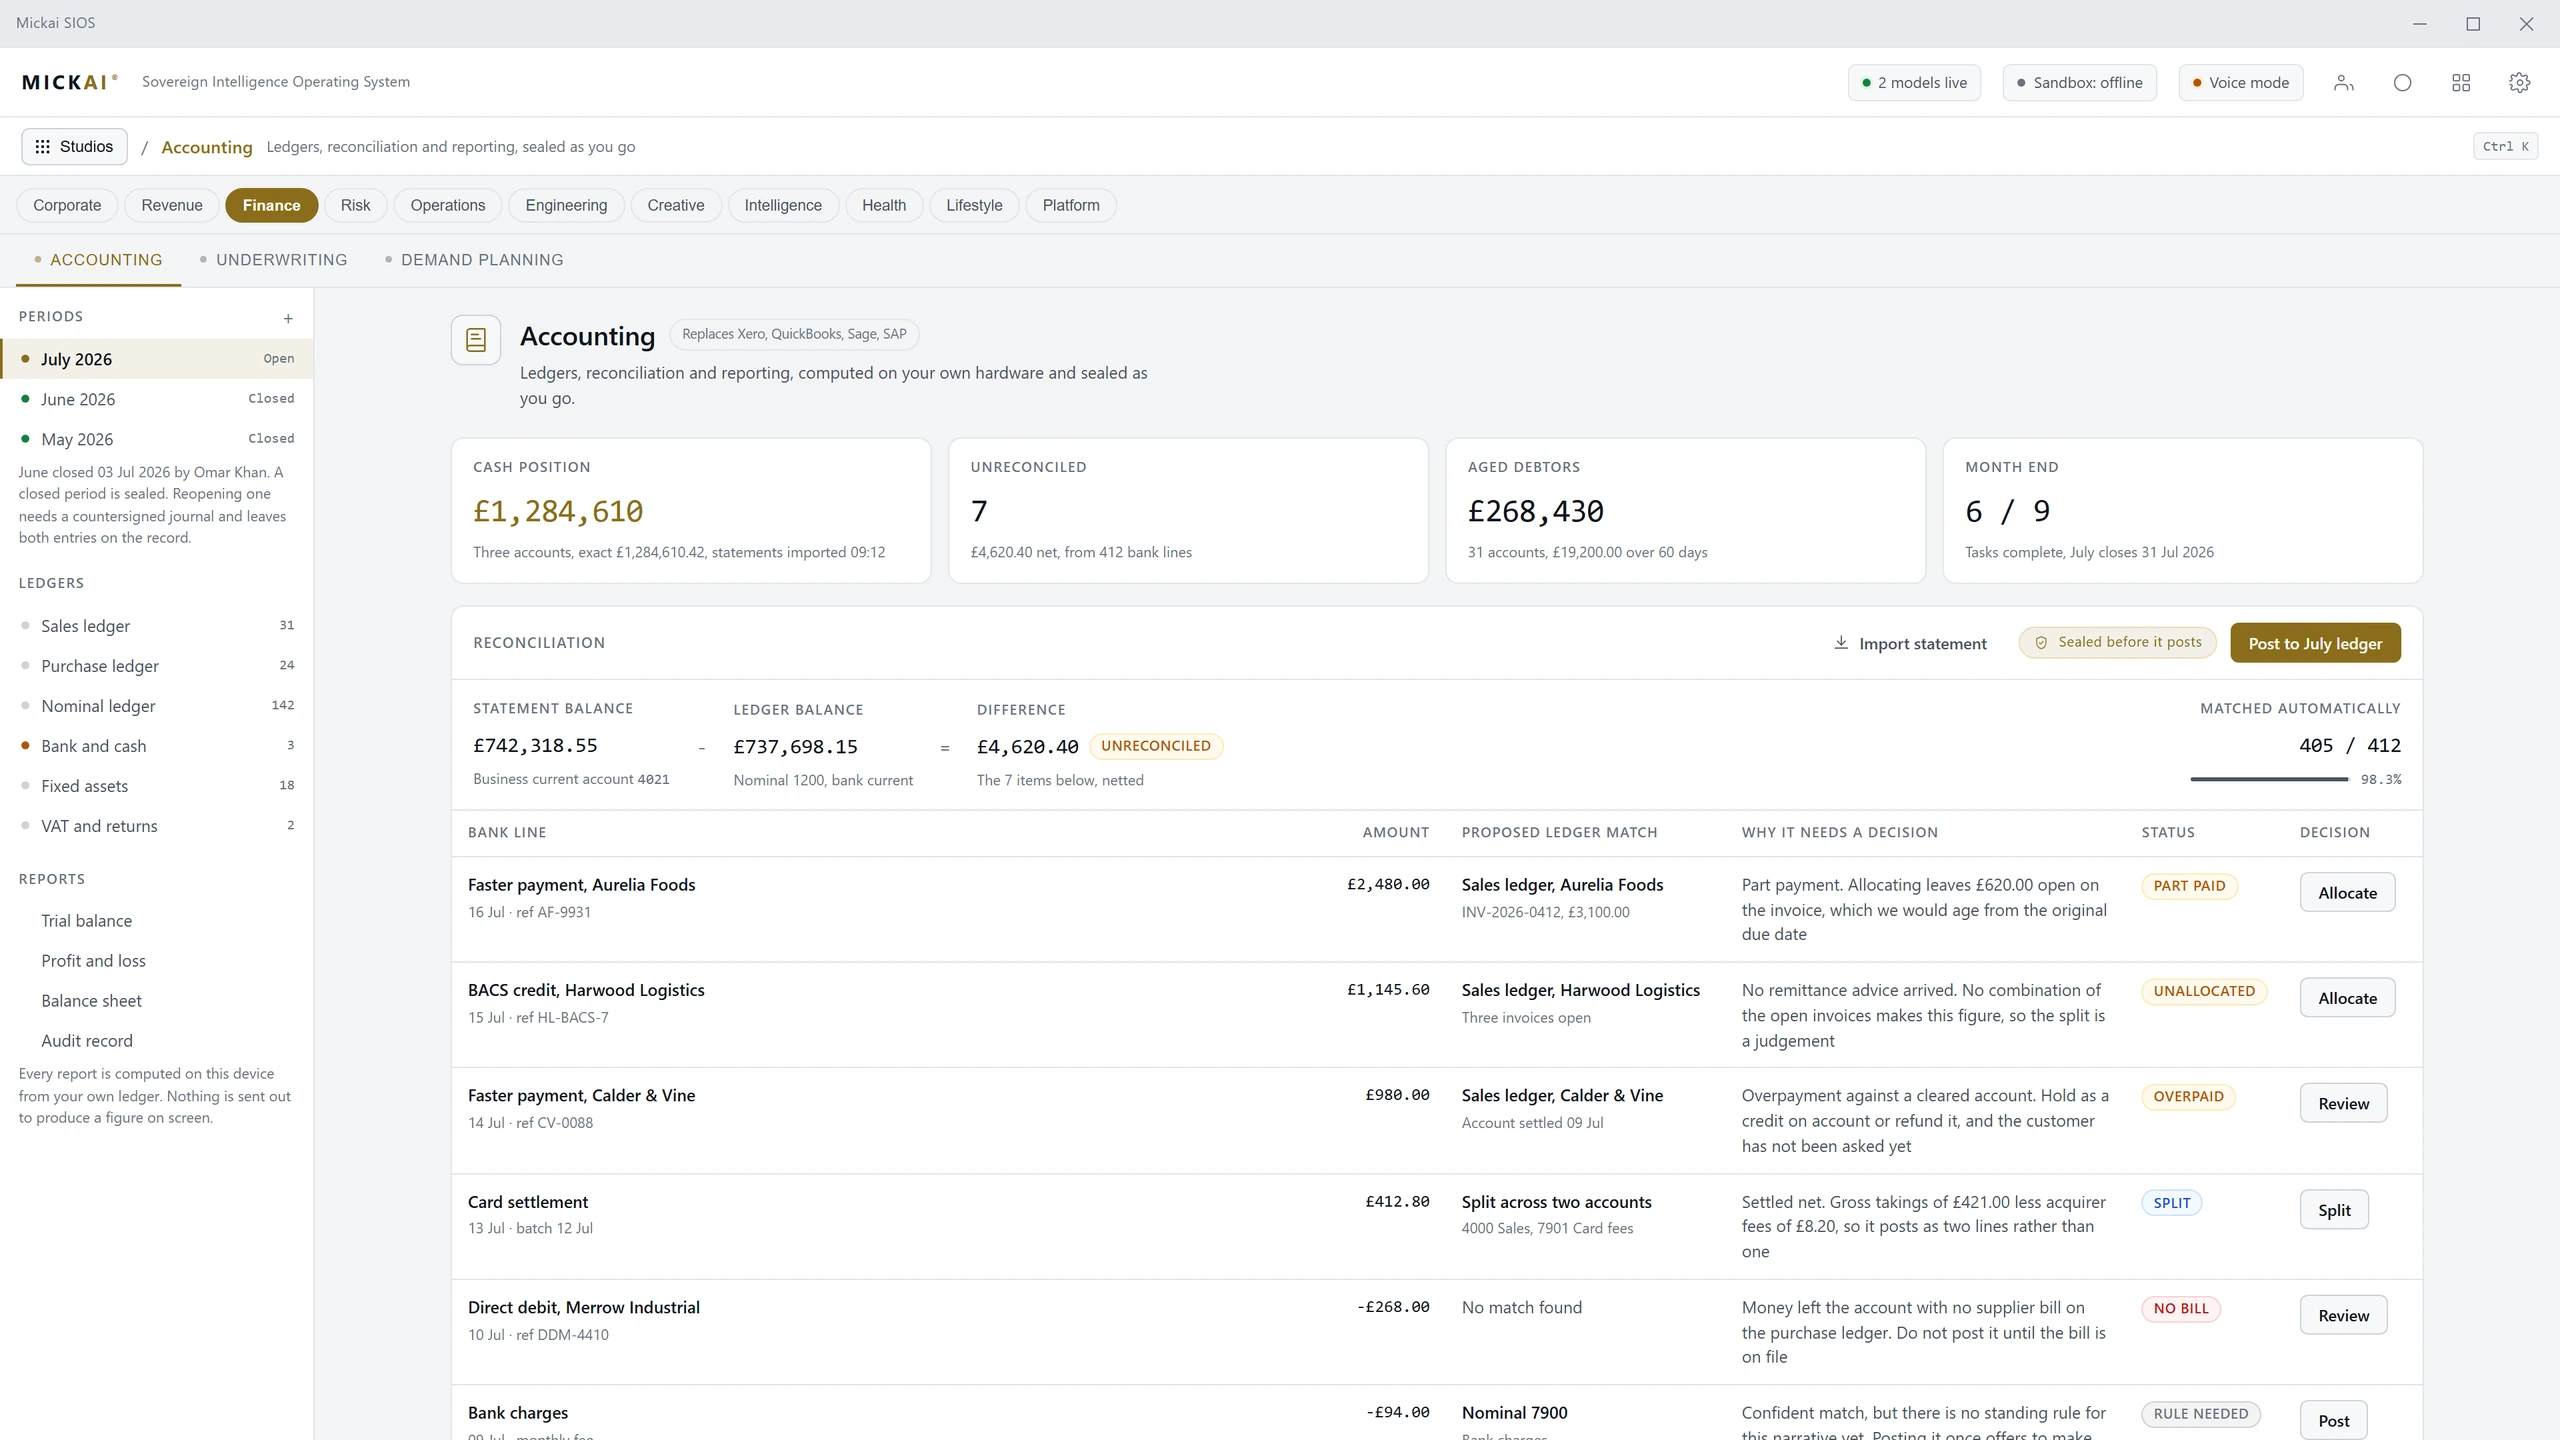The width and height of the screenshot is (2560, 1440).
Task: Select the Operations studio tab
Action: pyautogui.click(x=448, y=205)
